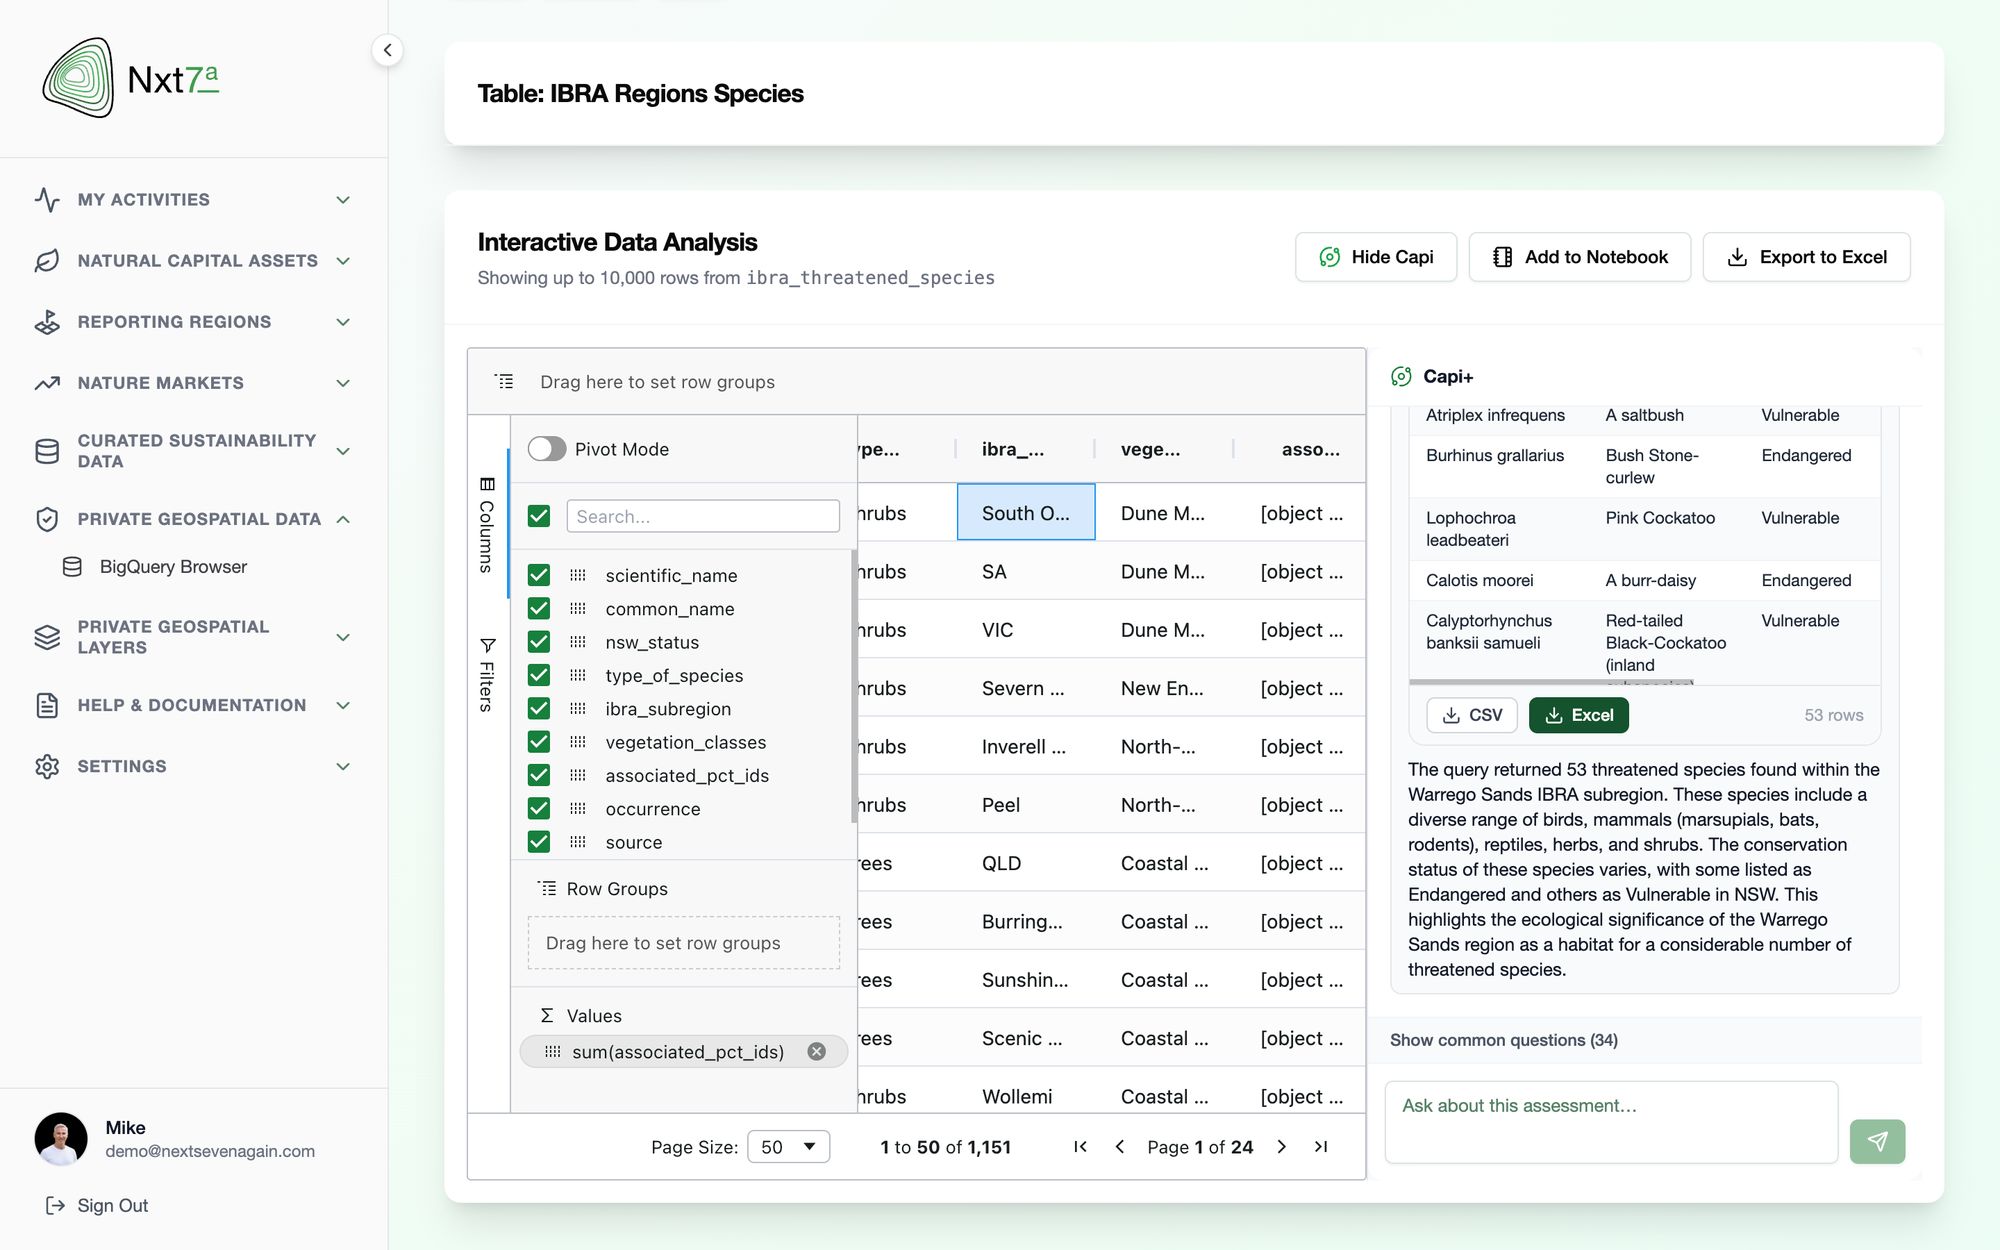Collapse the sidebar with the chevron button
Viewport: 2000px width, 1250px height.
387,50
